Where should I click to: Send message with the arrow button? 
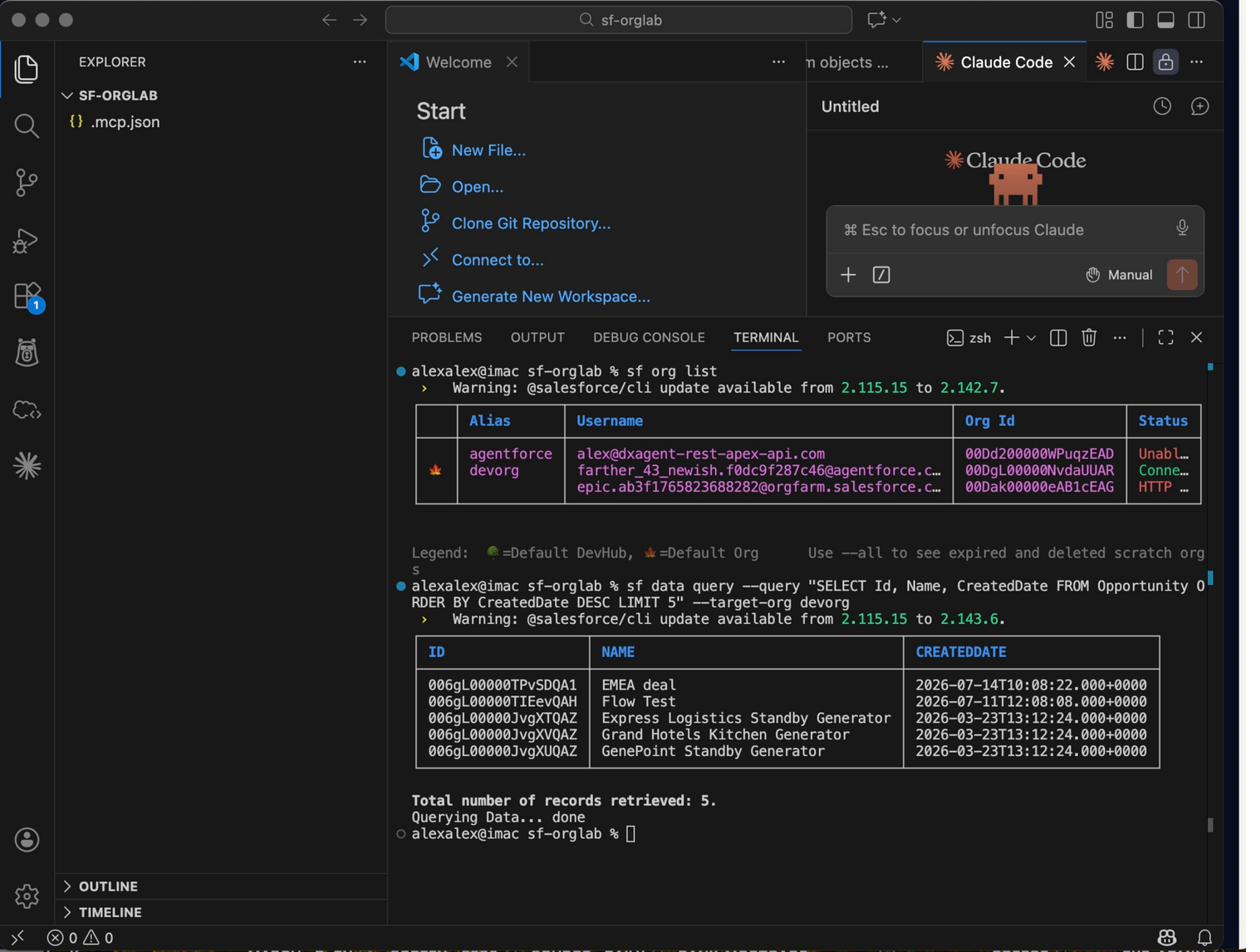(1182, 275)
